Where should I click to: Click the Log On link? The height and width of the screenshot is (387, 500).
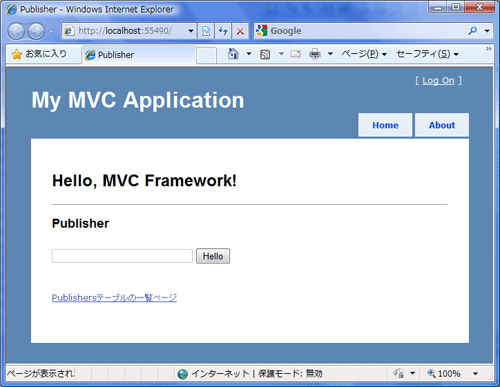click(x=438, y=81)
